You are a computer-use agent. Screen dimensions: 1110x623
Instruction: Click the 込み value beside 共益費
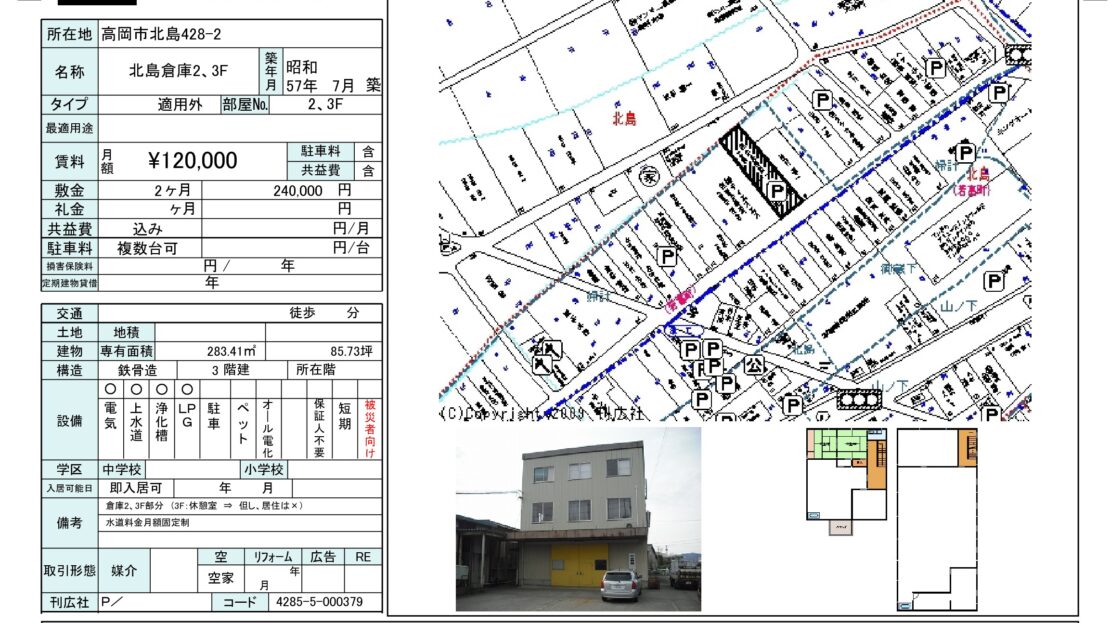click(x=148, y=229)
